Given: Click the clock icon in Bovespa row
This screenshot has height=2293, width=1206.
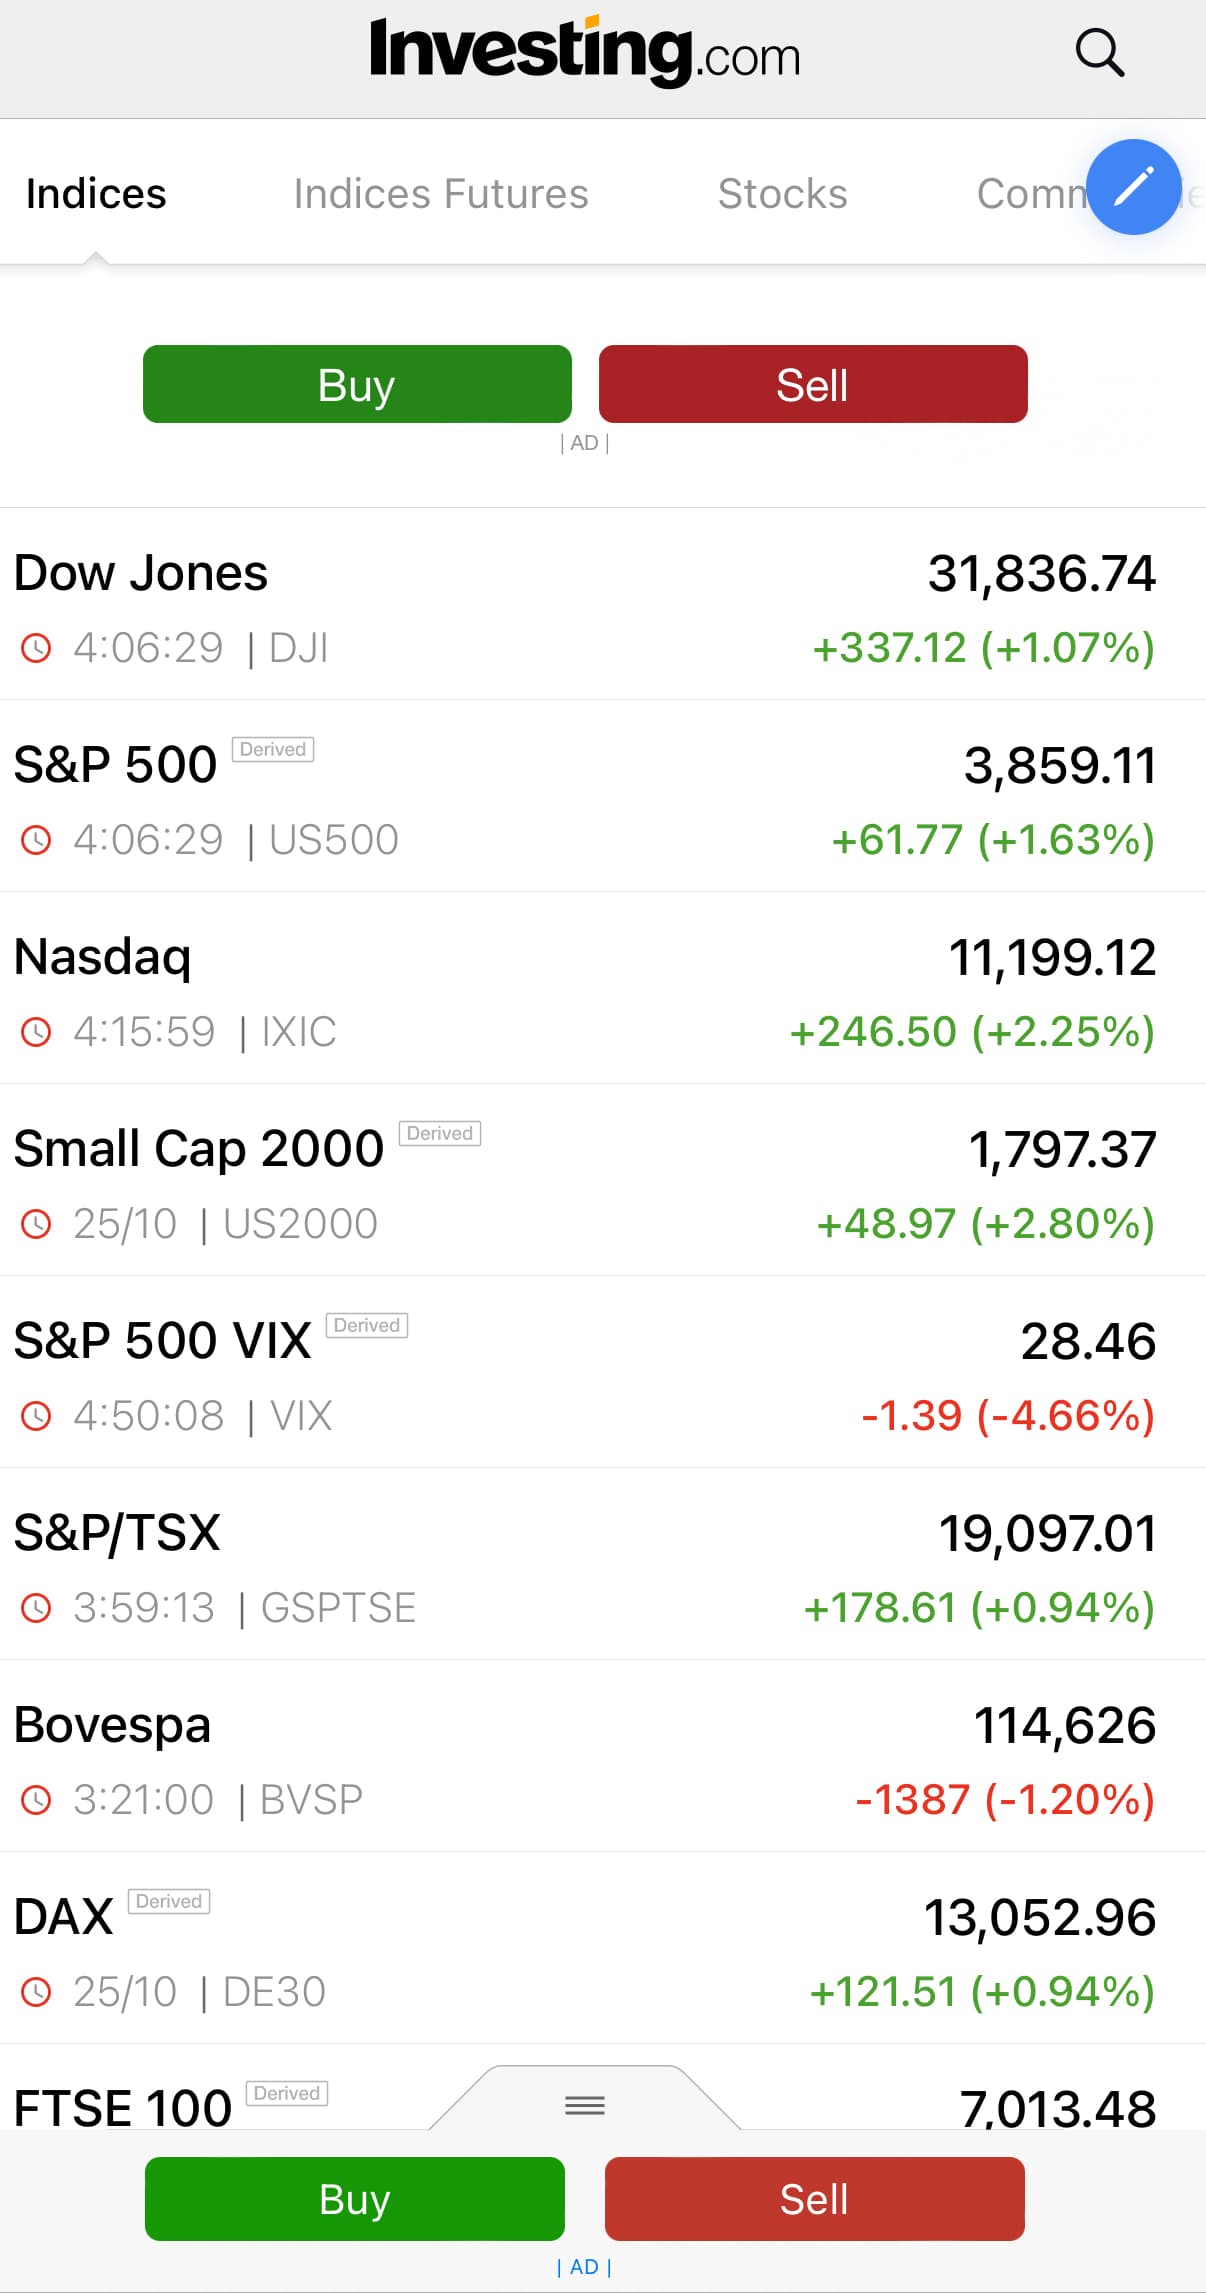Looking at the screenshot, I should [x=36, y=1800].
